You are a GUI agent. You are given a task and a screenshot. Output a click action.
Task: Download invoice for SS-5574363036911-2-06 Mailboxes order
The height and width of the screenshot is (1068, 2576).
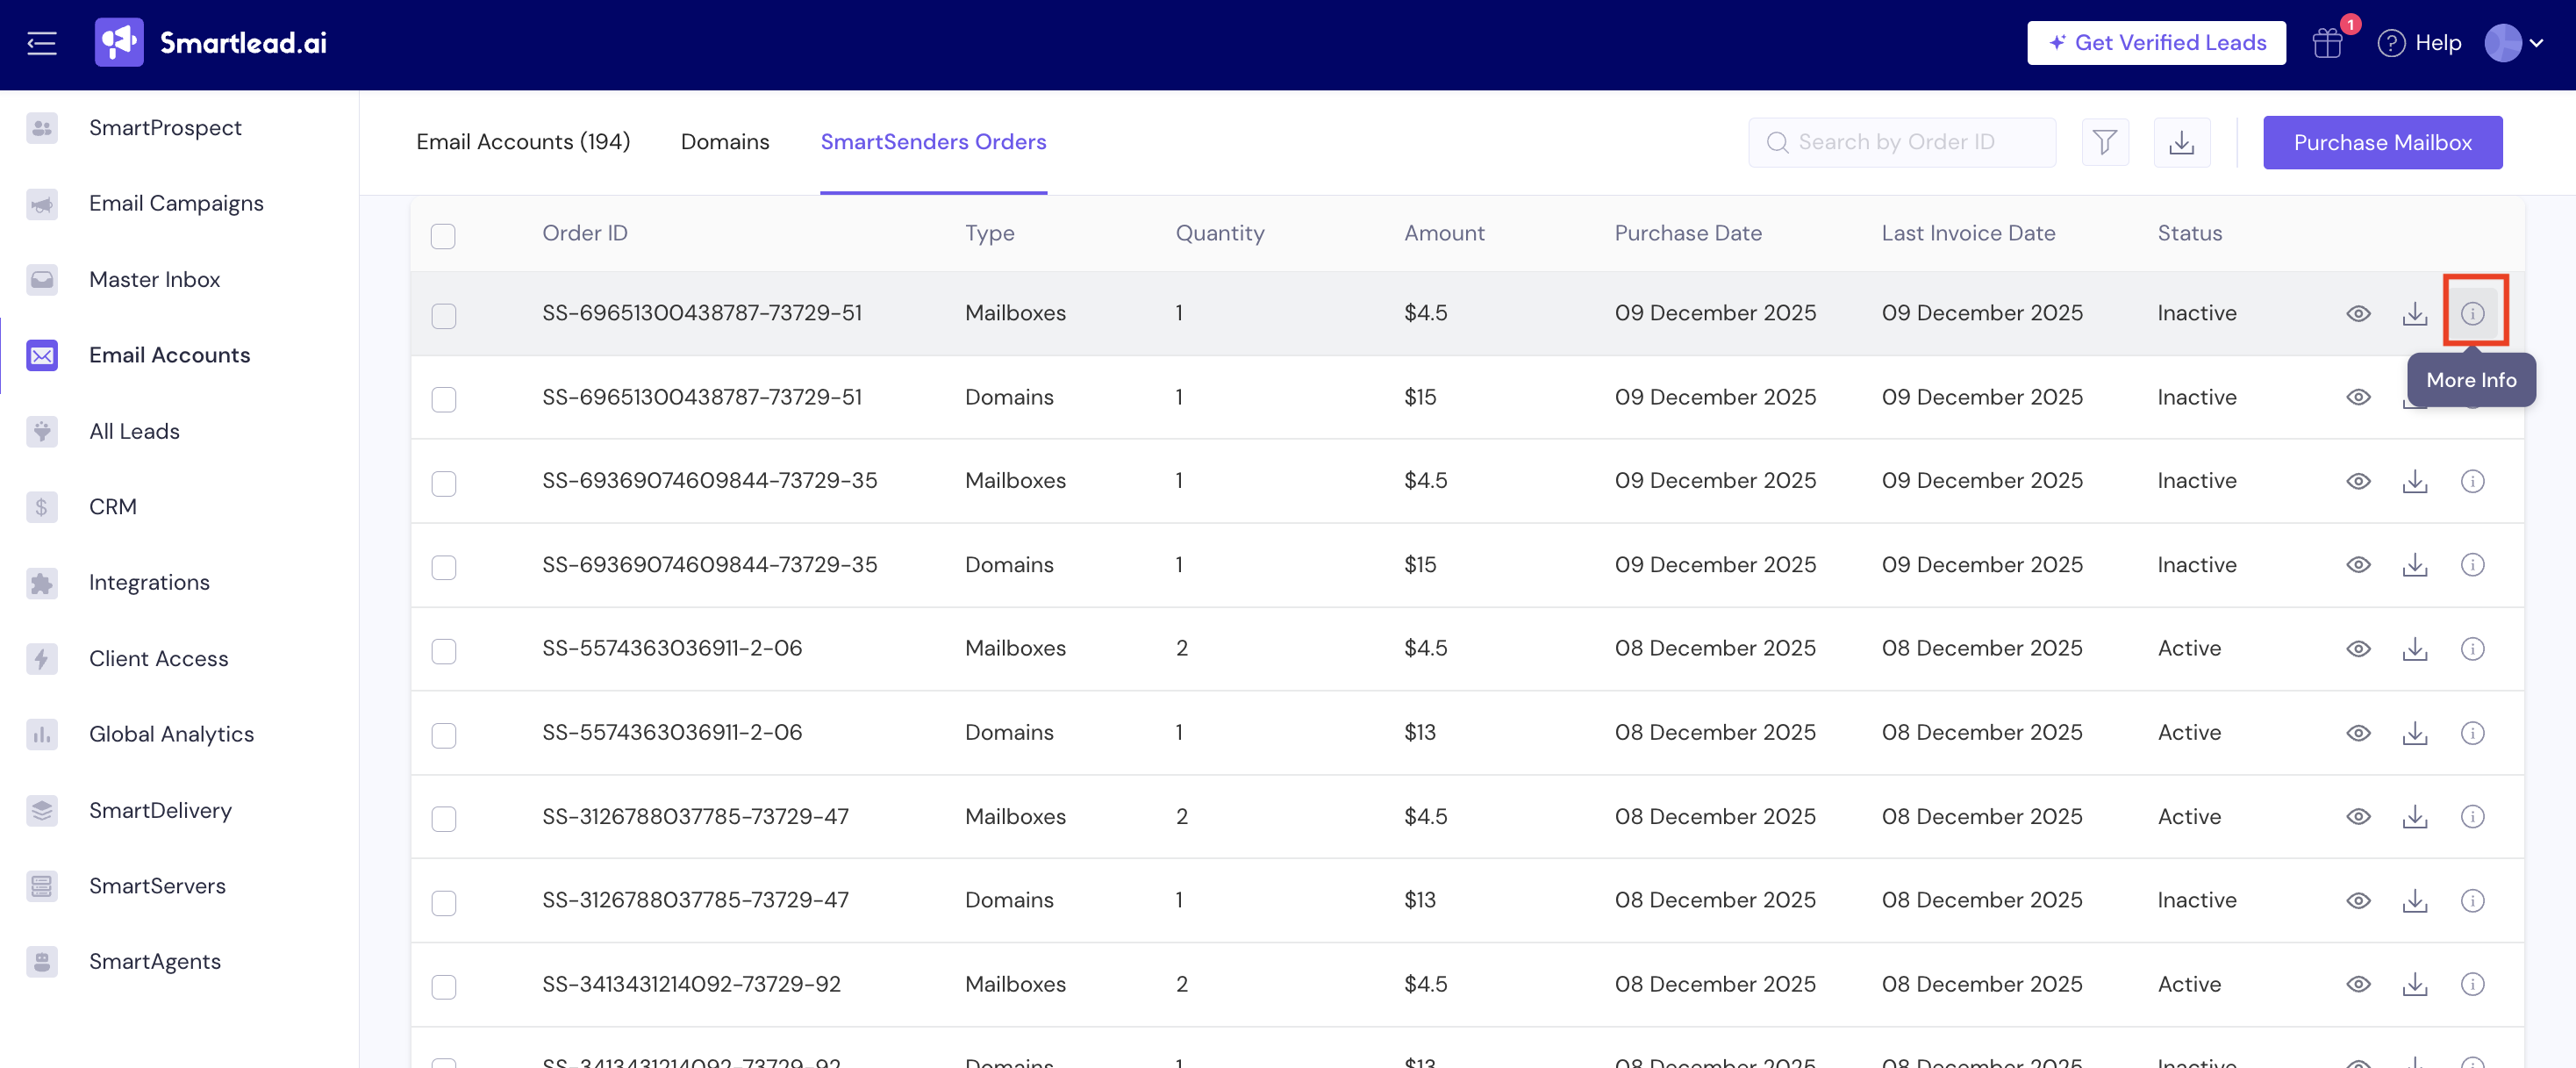click(2414, 648)
